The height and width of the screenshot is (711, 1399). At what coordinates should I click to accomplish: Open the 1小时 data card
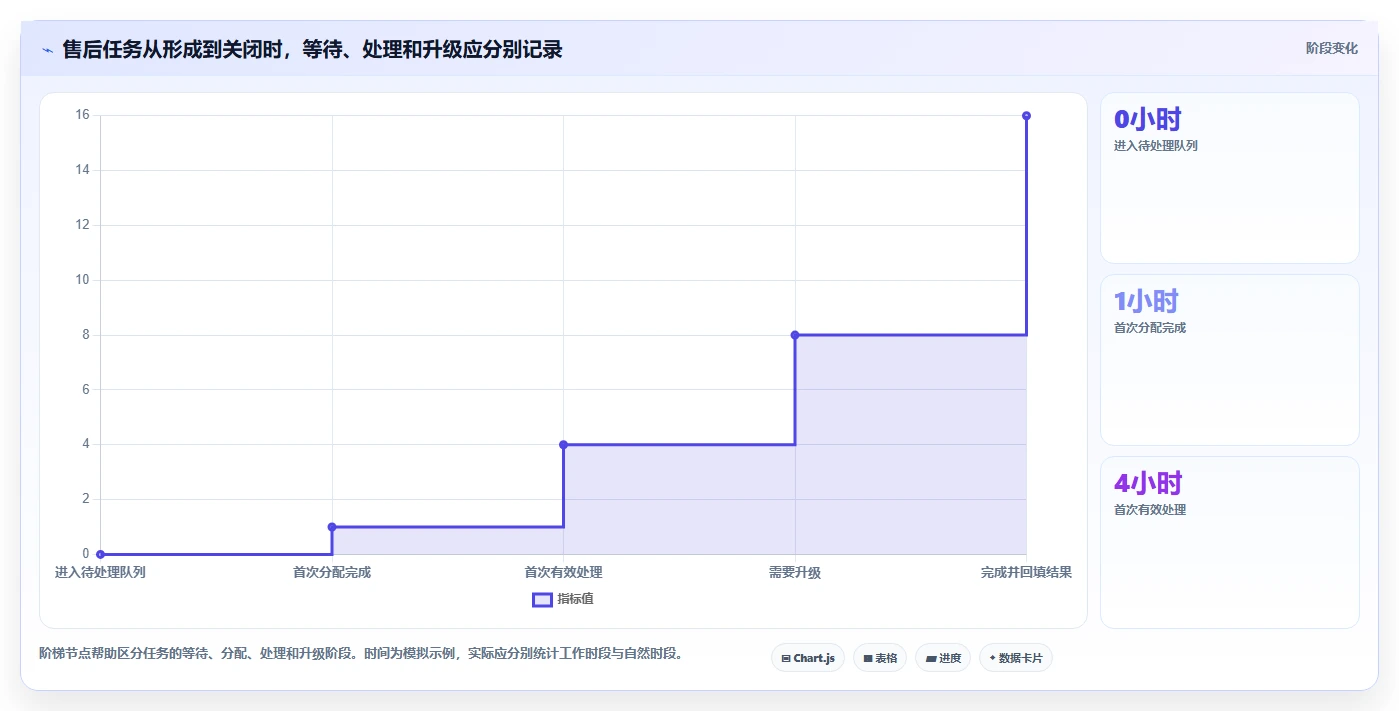coord(1230,360)
